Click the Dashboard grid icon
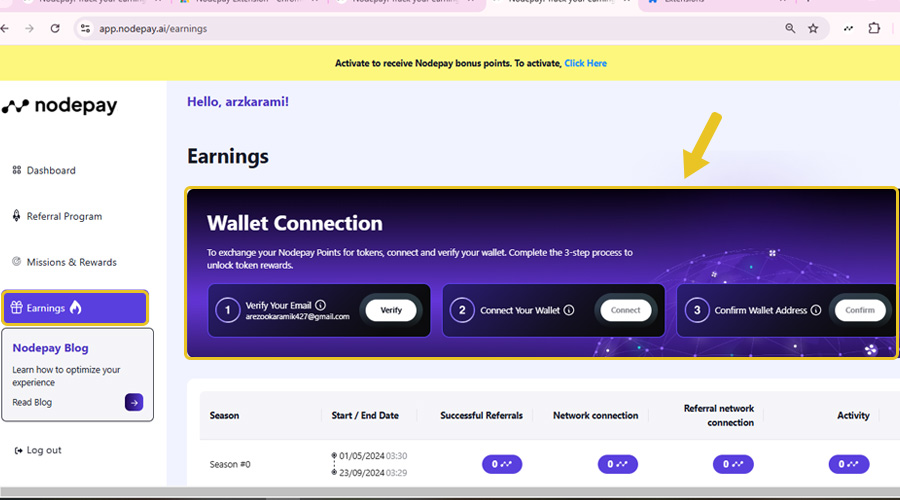 17,170
